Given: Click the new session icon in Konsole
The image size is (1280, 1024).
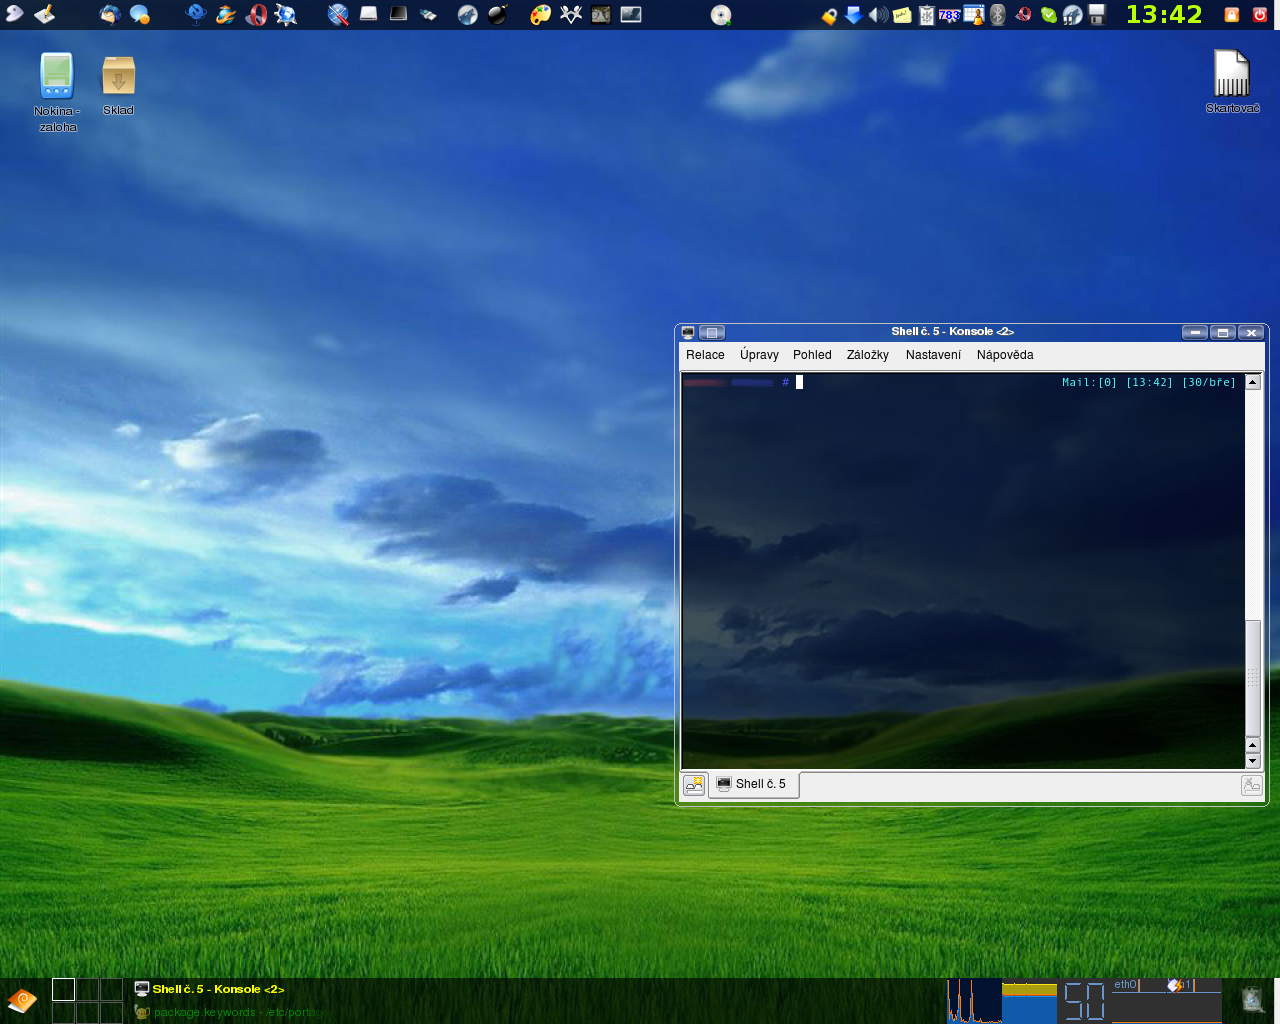Looking at the screenshot, I should pos(694,785).
